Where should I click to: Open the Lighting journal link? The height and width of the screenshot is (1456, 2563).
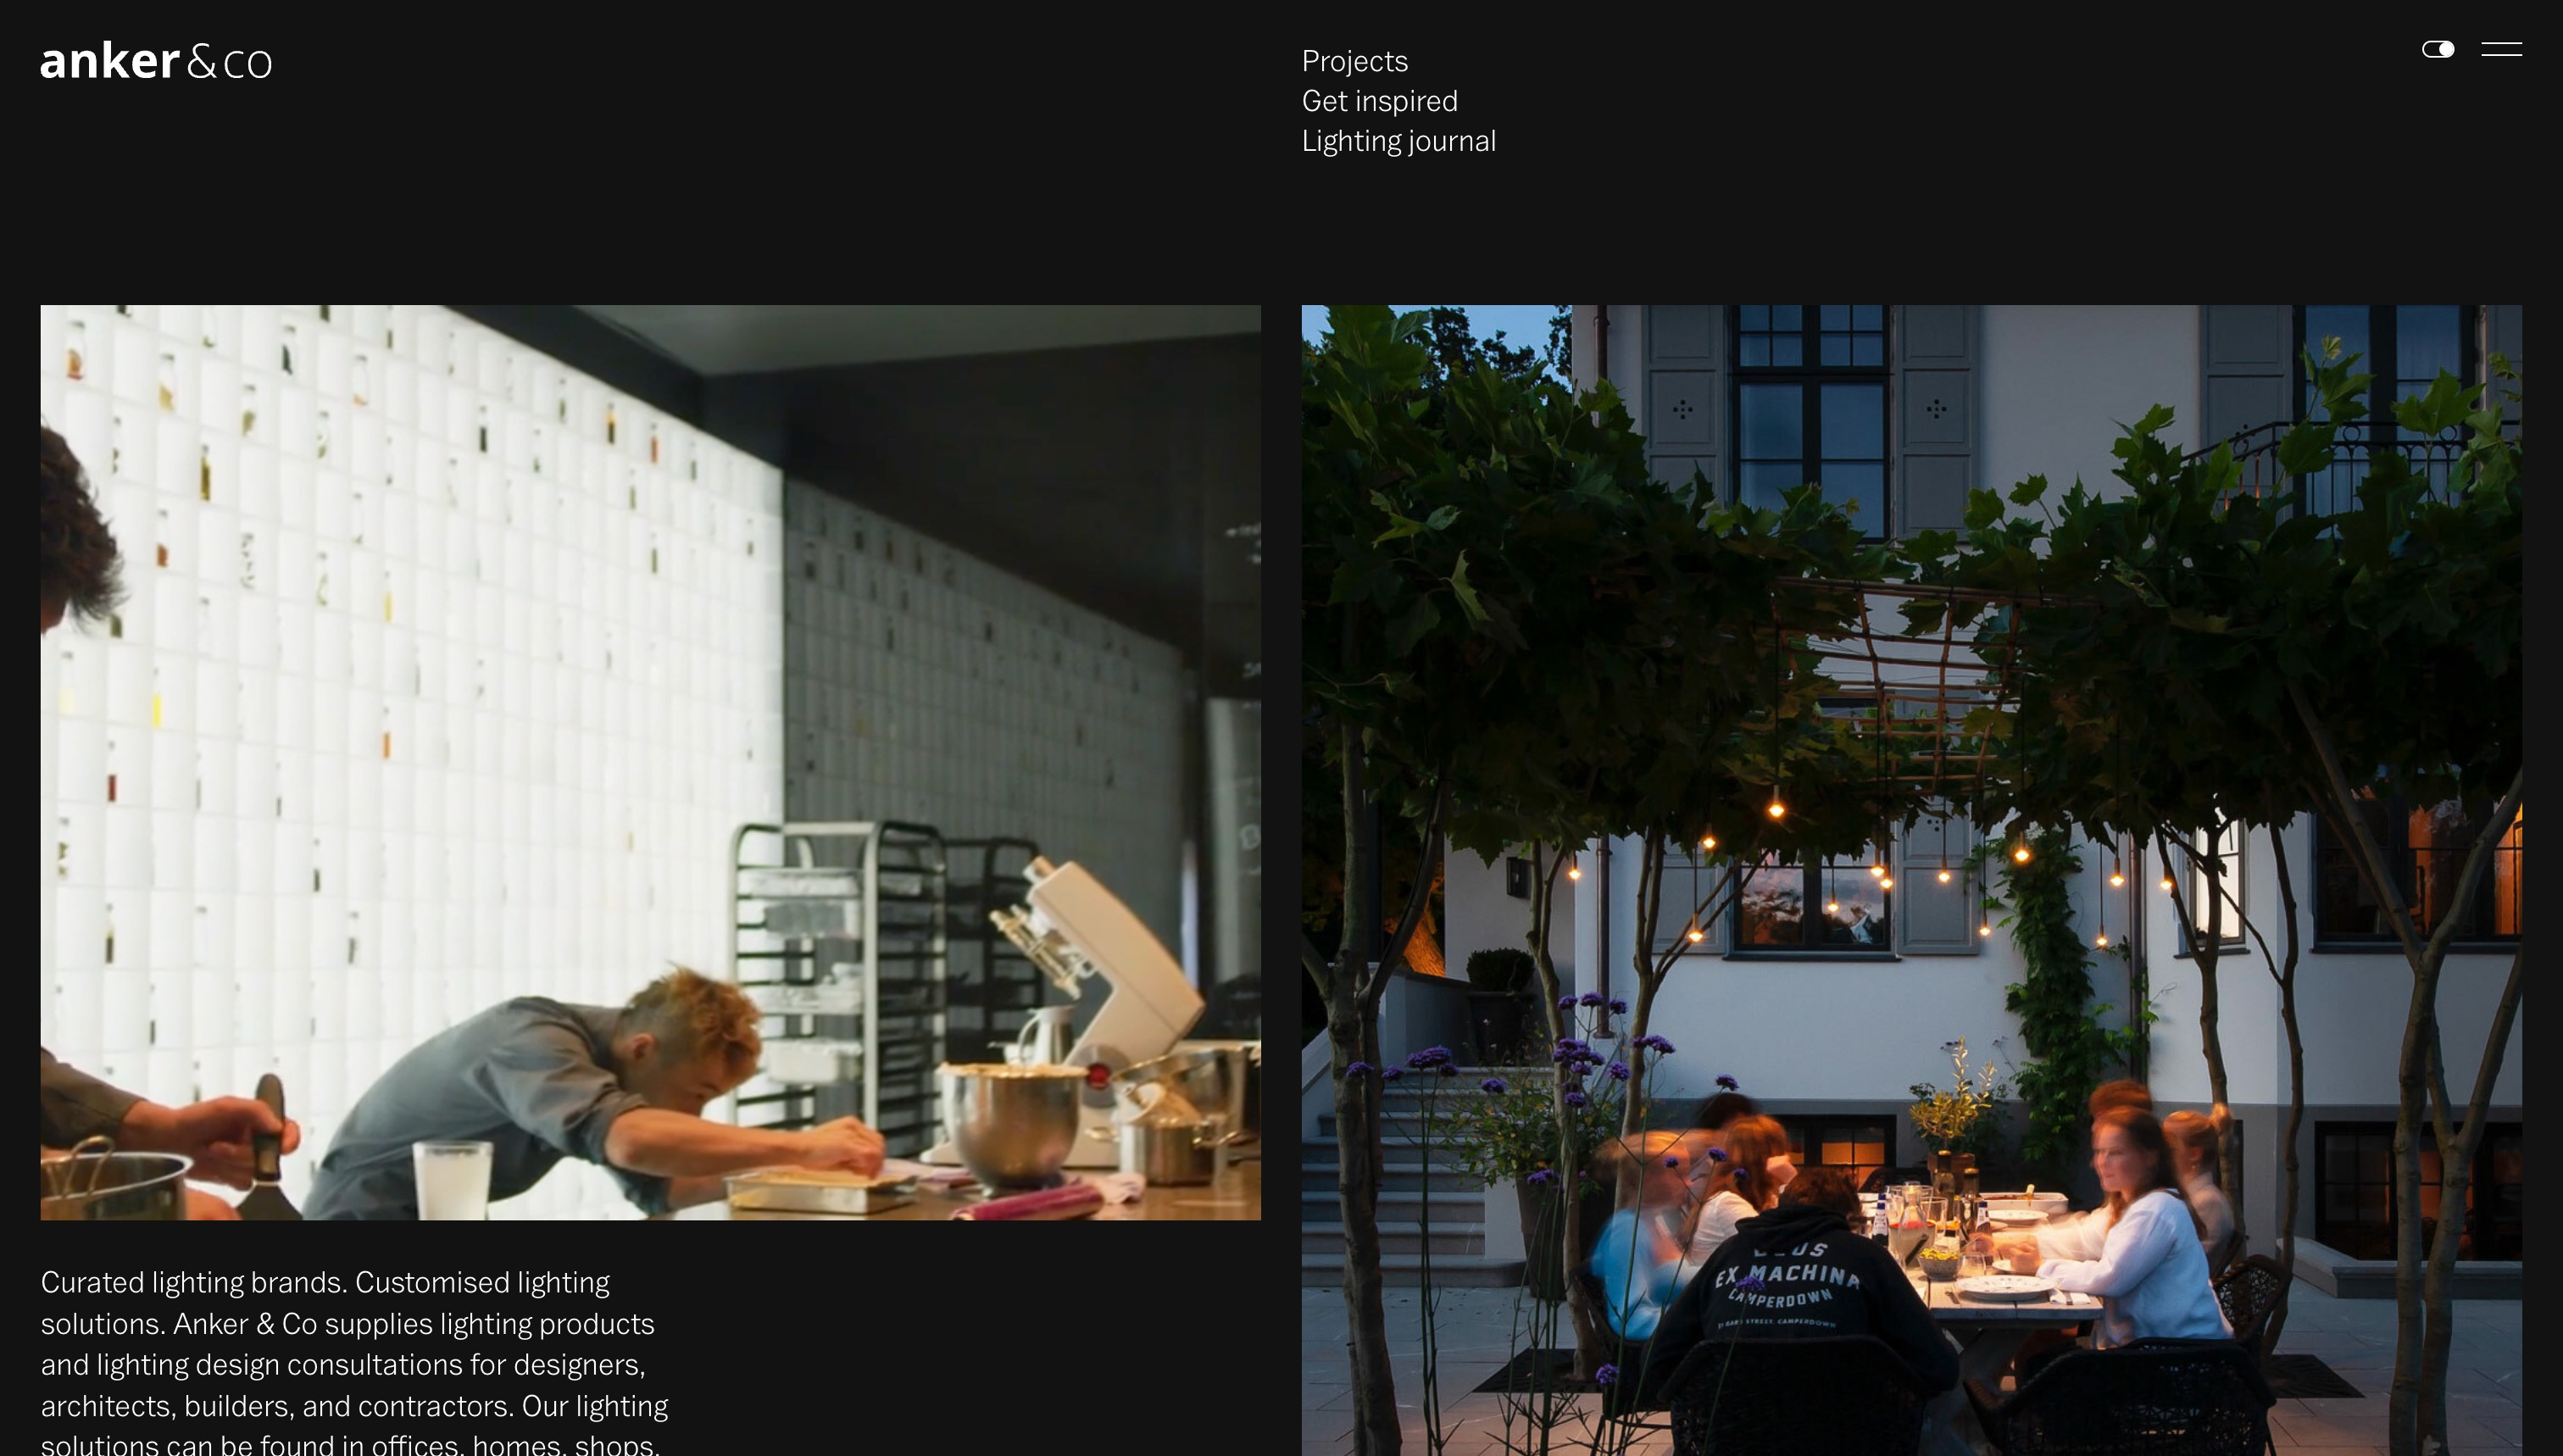(x=1398, y=141)
